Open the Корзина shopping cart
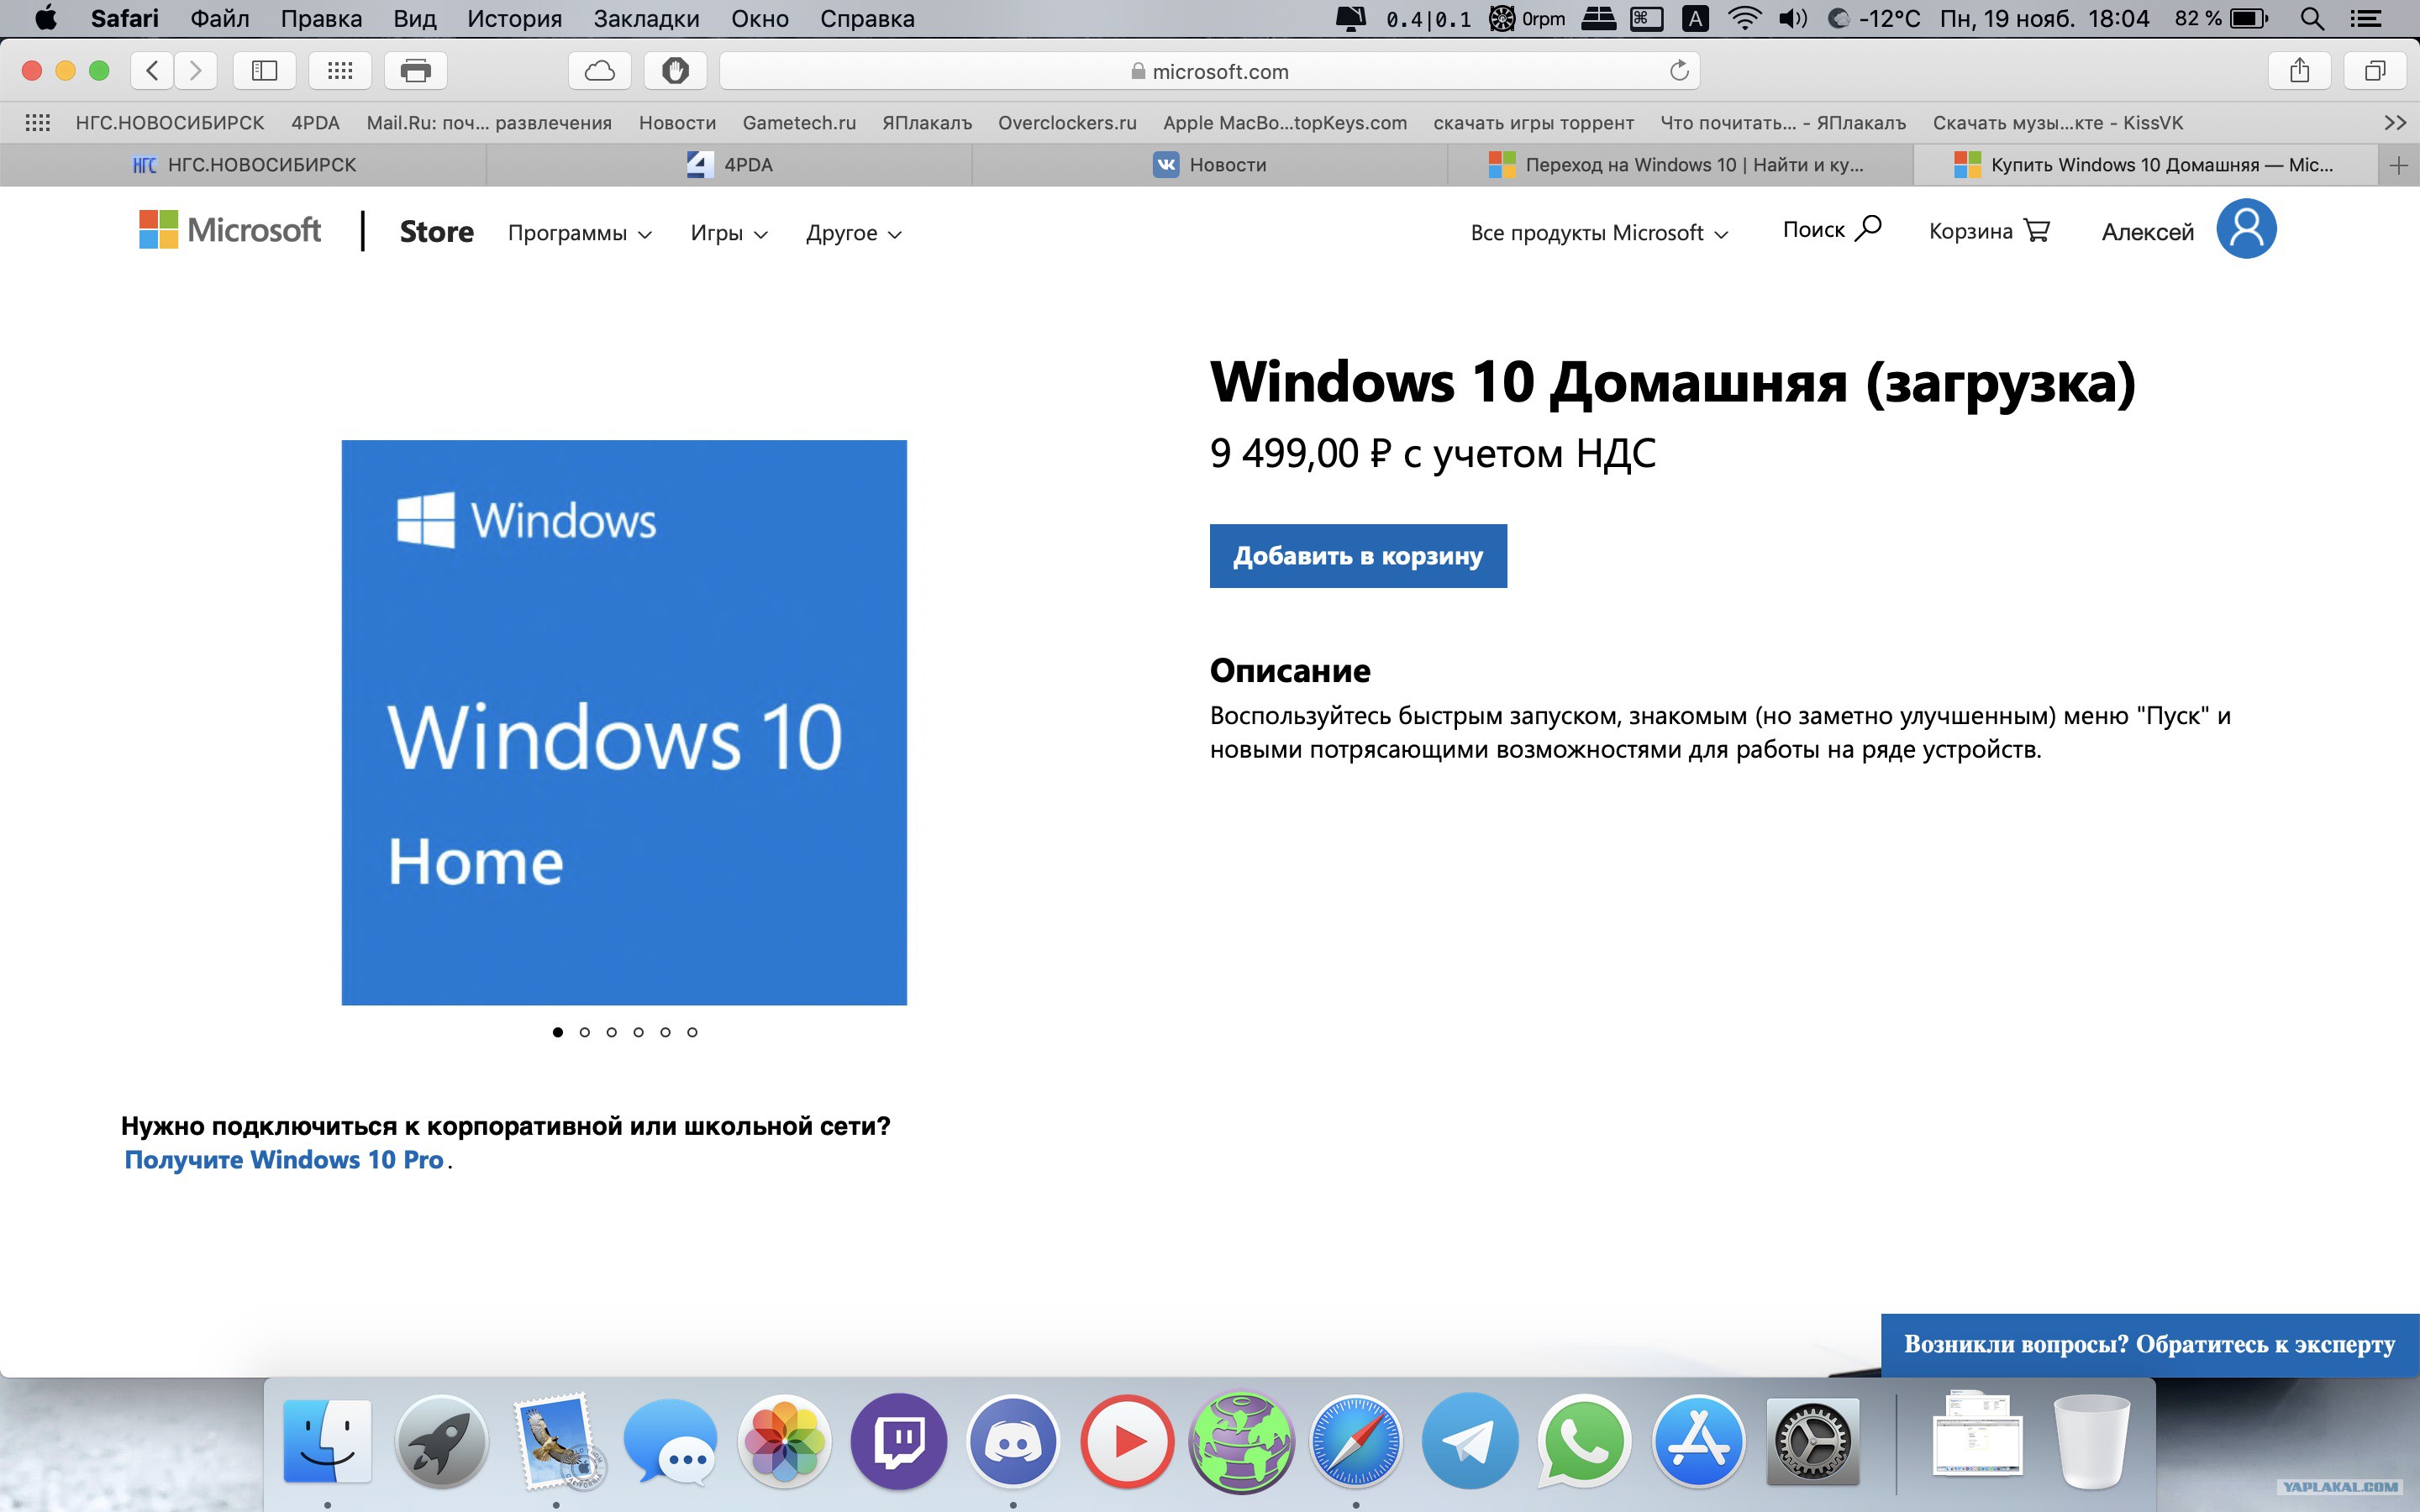 pyautogui.click(x=1989, y=231)
